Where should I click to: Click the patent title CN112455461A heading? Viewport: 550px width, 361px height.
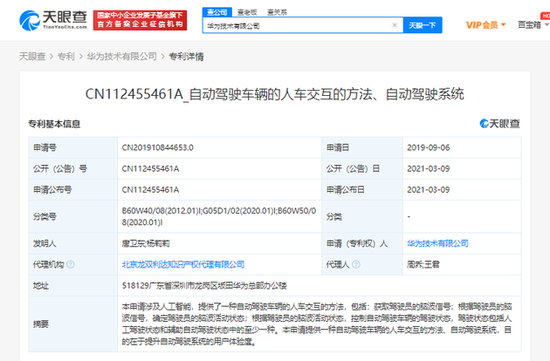tap(275, 94)
